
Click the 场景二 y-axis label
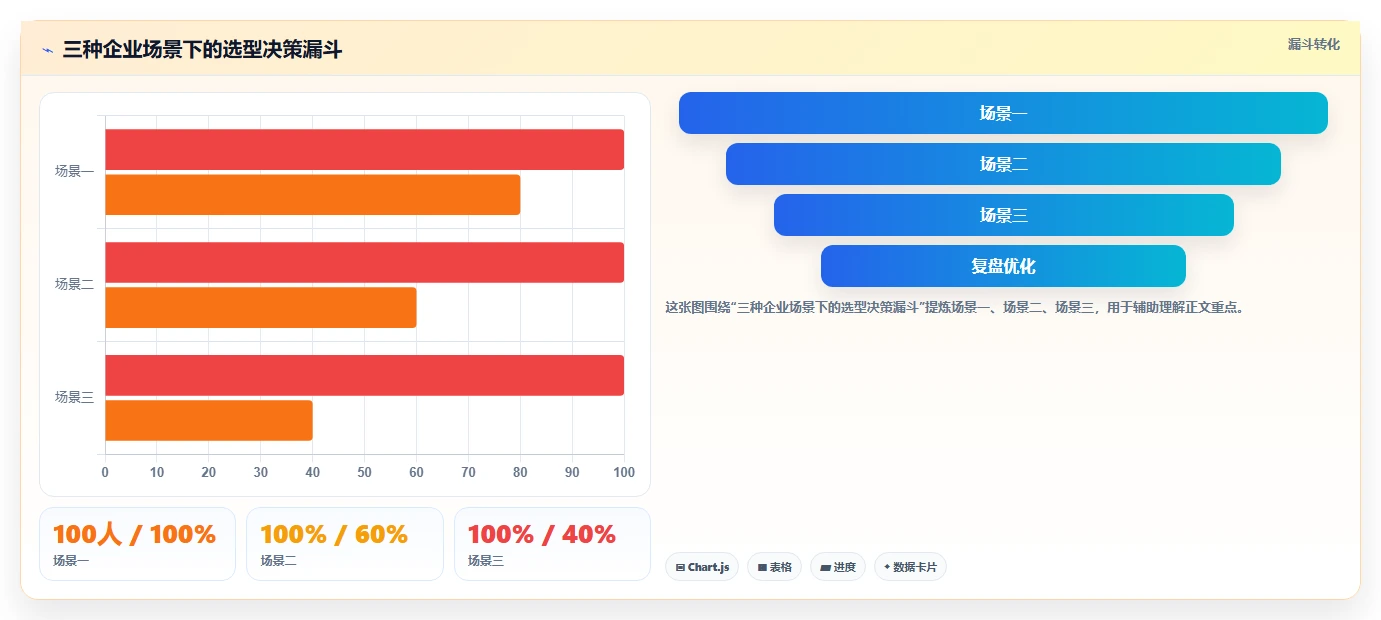[74, 284]
